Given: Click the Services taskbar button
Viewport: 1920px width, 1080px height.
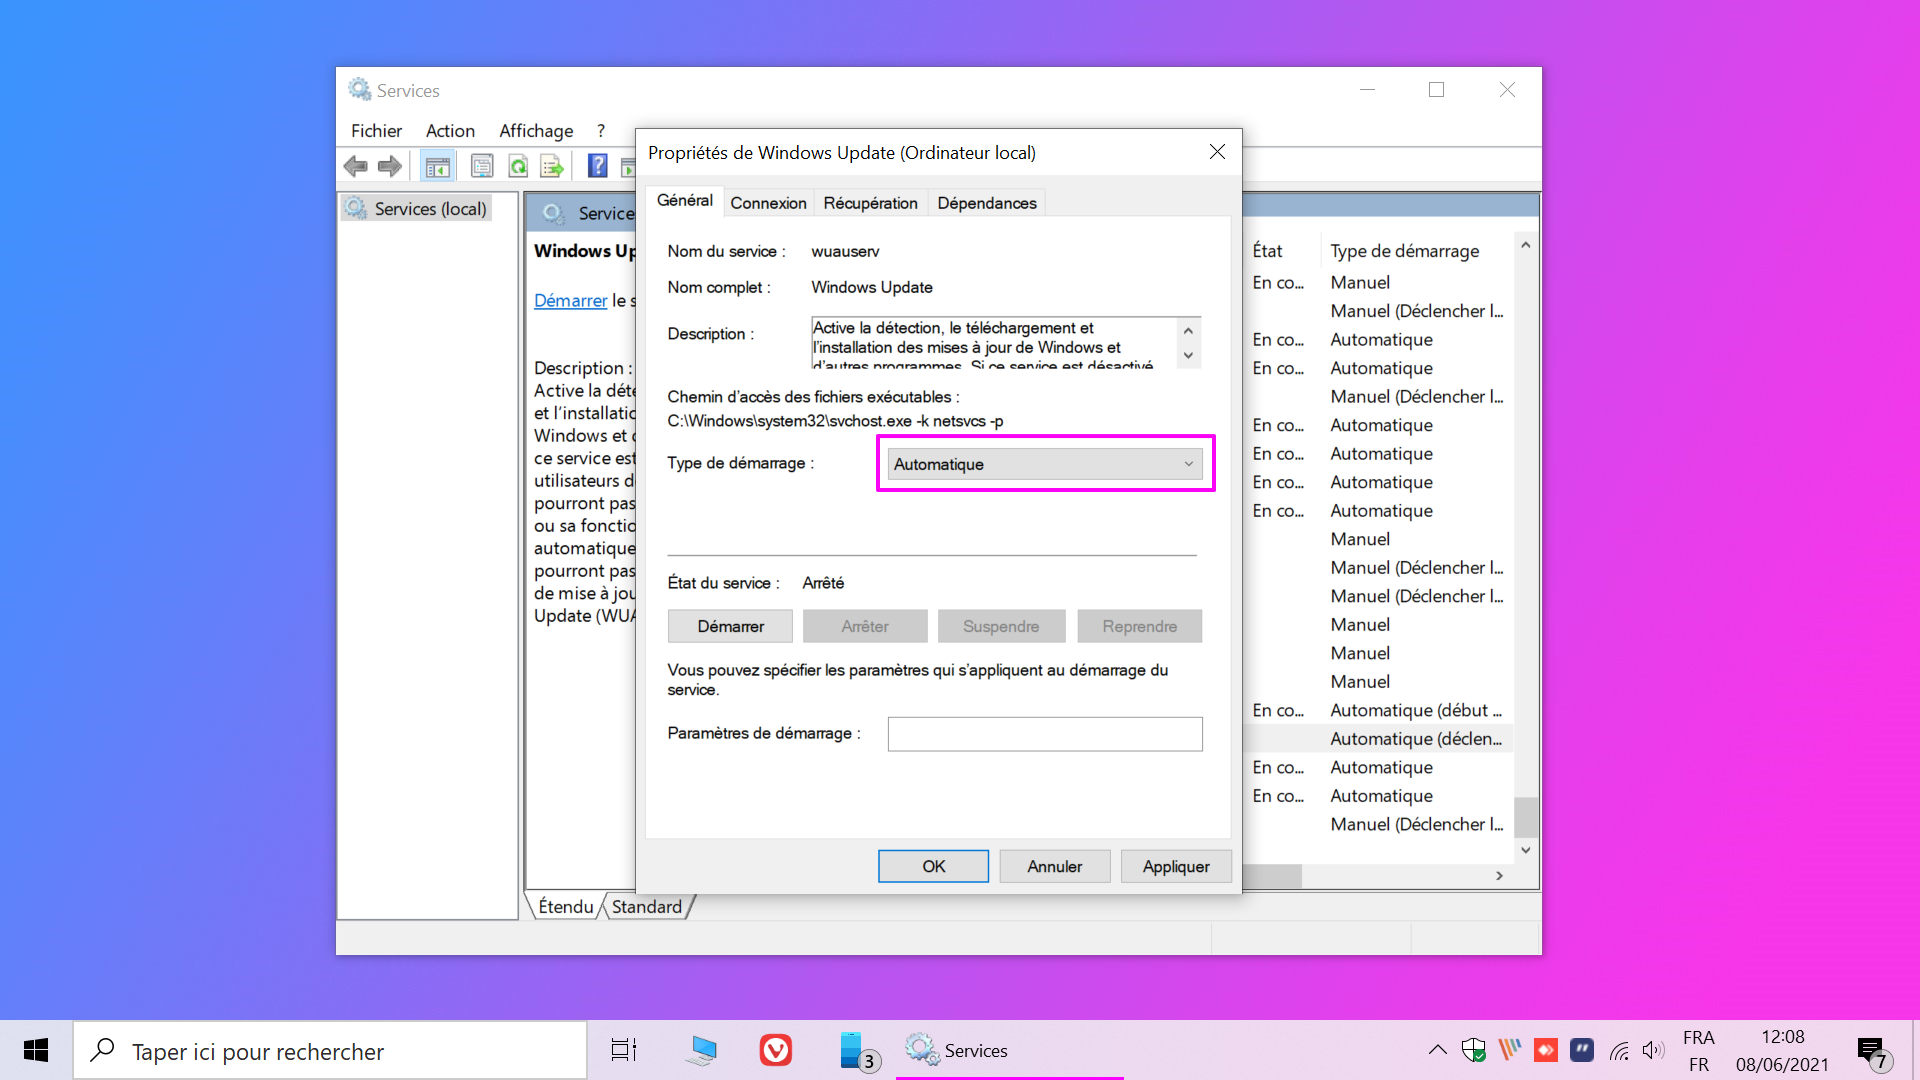Looking at the screenshot, I should (x=1010, y=1050).
